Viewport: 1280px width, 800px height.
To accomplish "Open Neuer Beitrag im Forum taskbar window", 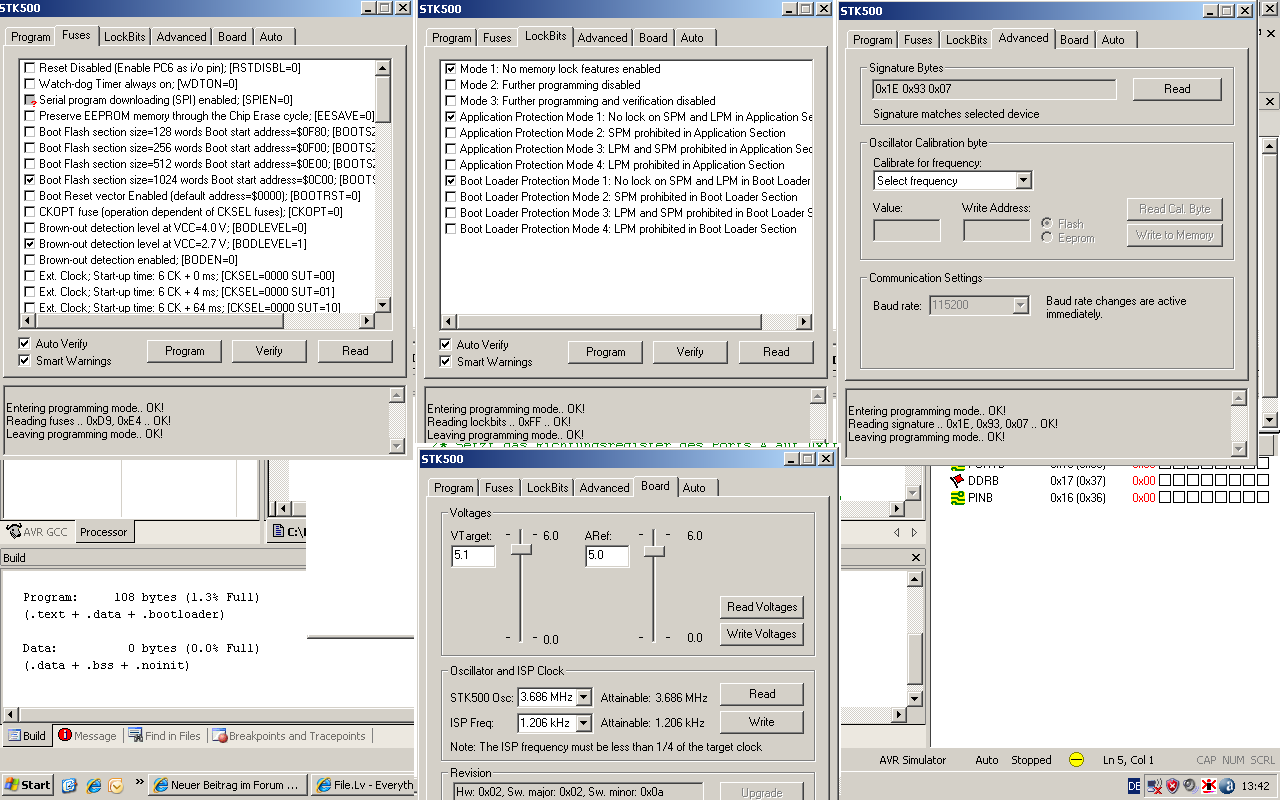I will pos(228,785).
